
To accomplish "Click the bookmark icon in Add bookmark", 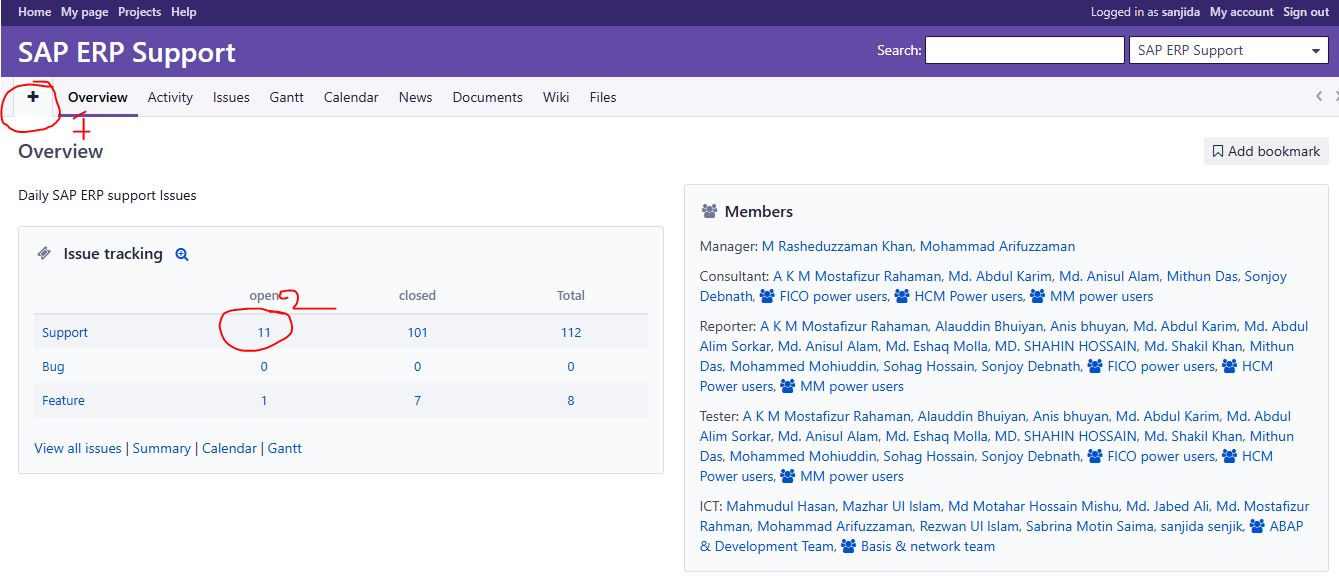I will click(1217, 152).
